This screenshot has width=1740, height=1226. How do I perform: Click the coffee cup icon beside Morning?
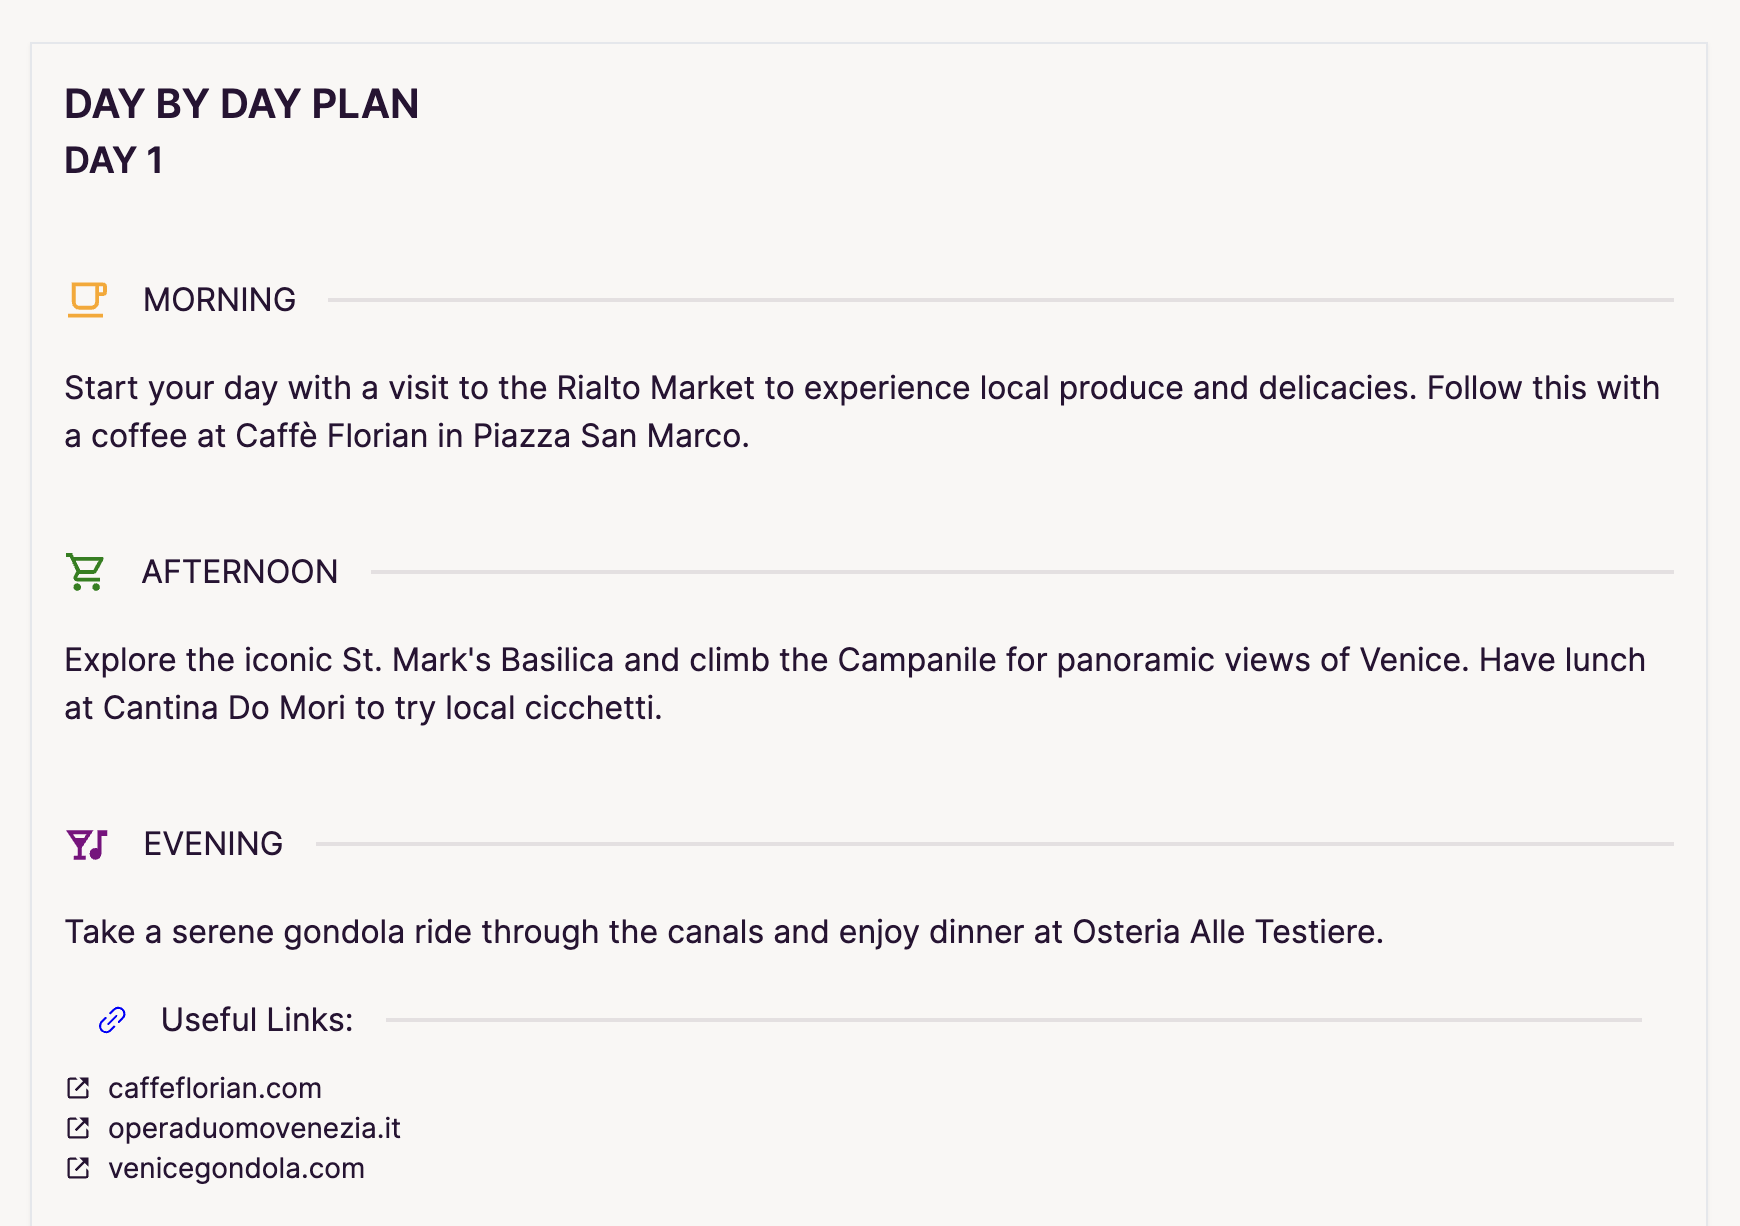coord(87,299)
